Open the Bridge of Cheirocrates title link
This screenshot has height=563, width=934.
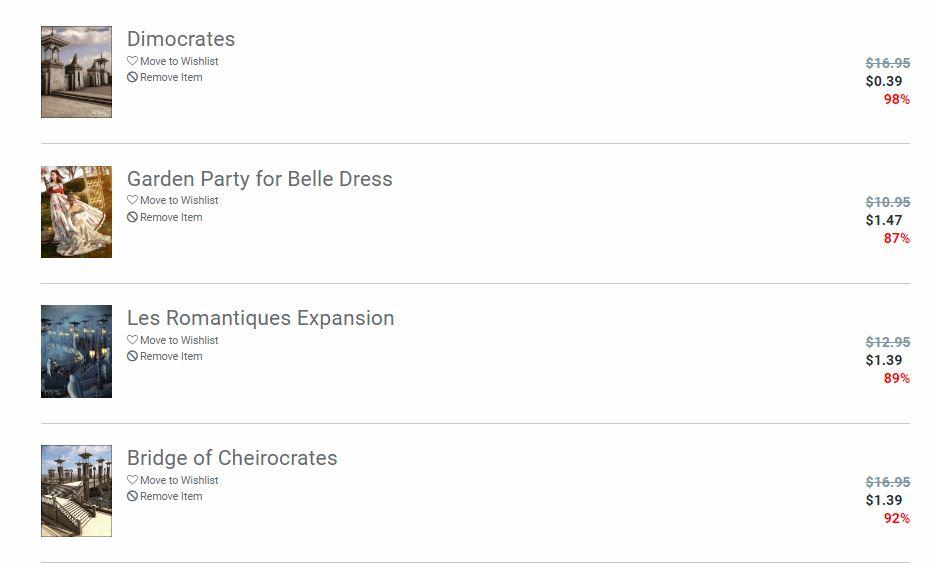[232, 458]
